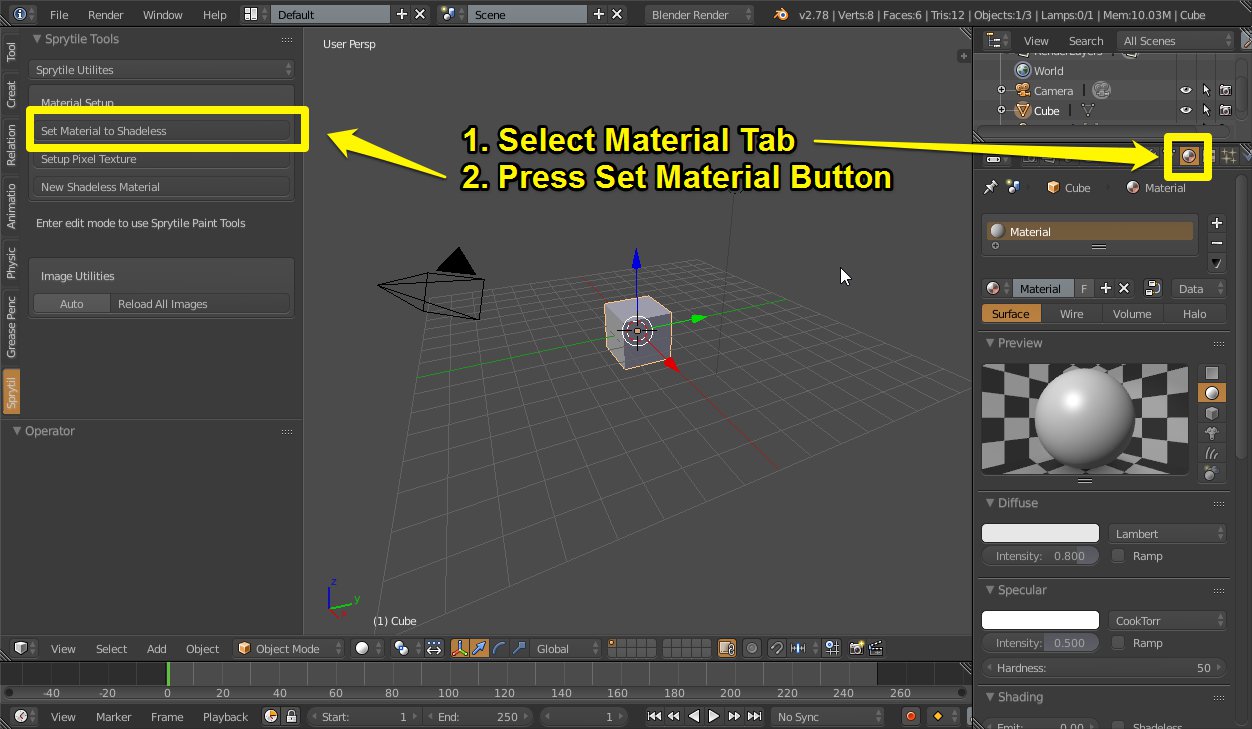The height and width of the screenshot is (729, 1252).
Task: Enable the scale manipulator icon
Action: [x=518, y=648]
